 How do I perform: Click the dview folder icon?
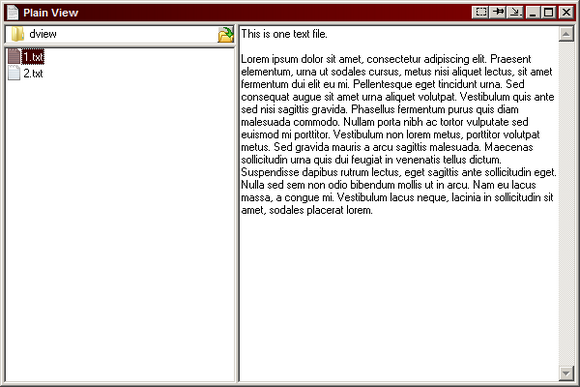[x=17, y=34]
